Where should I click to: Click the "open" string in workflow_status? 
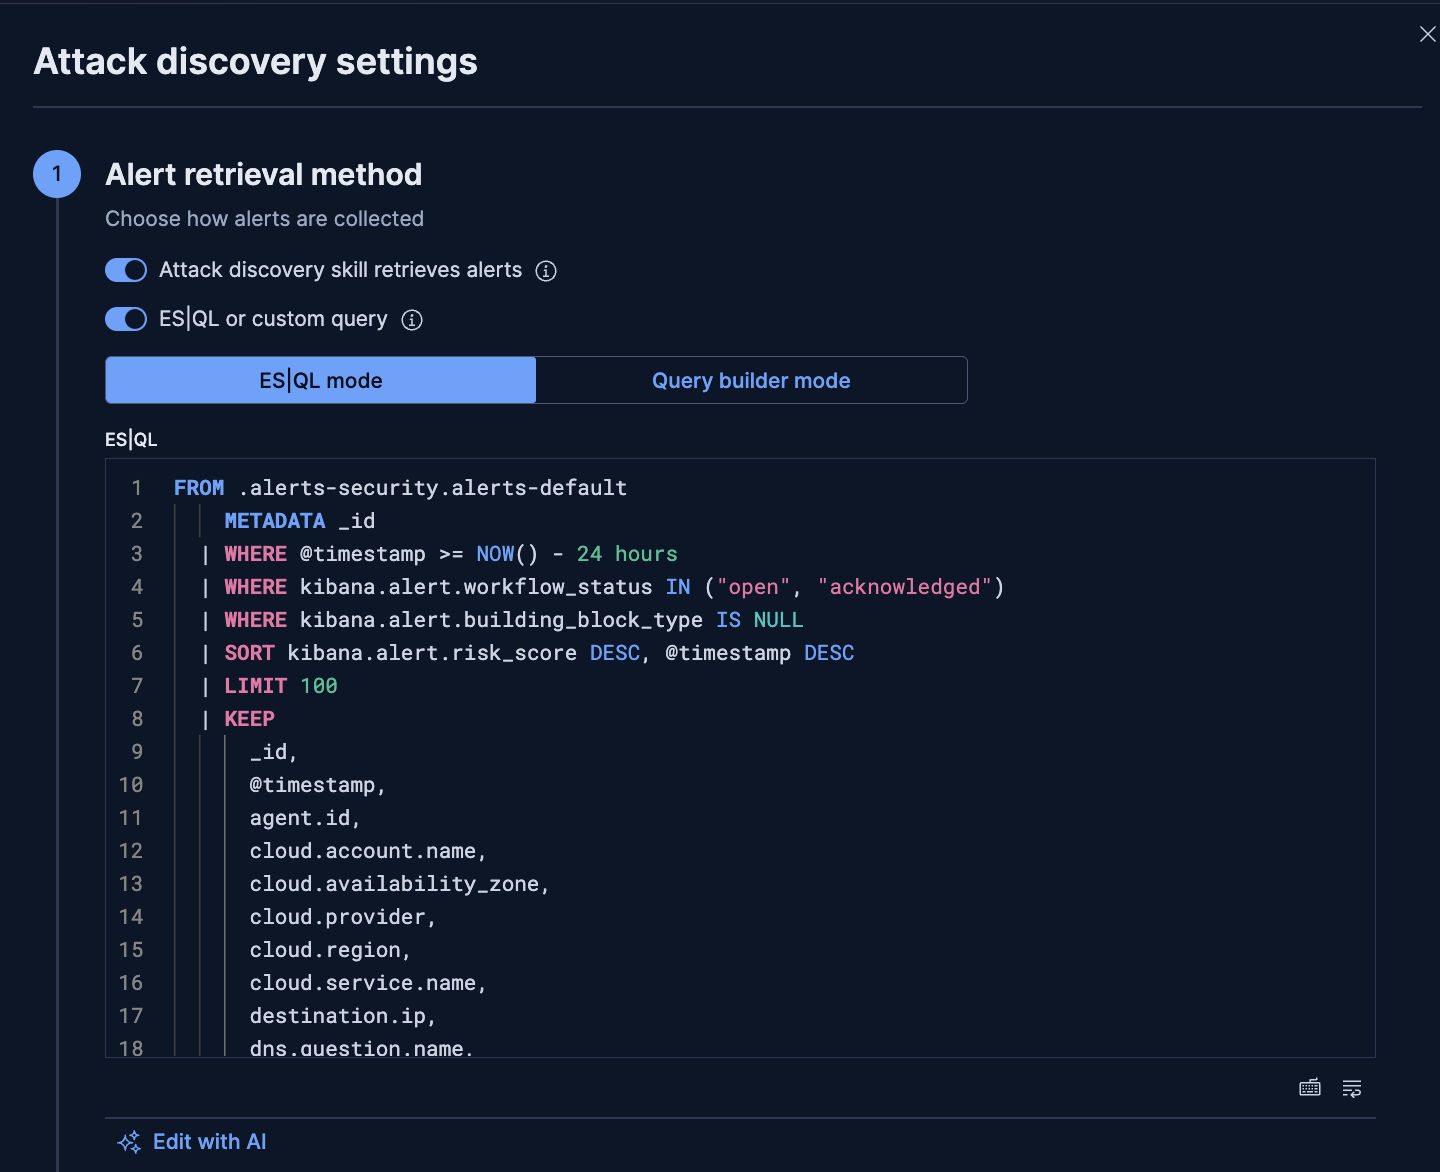coord(753,587)
